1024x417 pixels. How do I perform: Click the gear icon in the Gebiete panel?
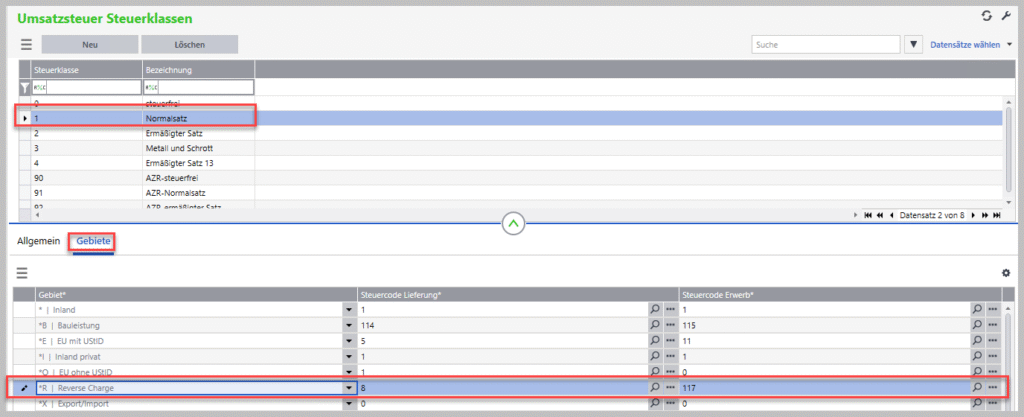pyautogui.click(x=1005, y=273)
